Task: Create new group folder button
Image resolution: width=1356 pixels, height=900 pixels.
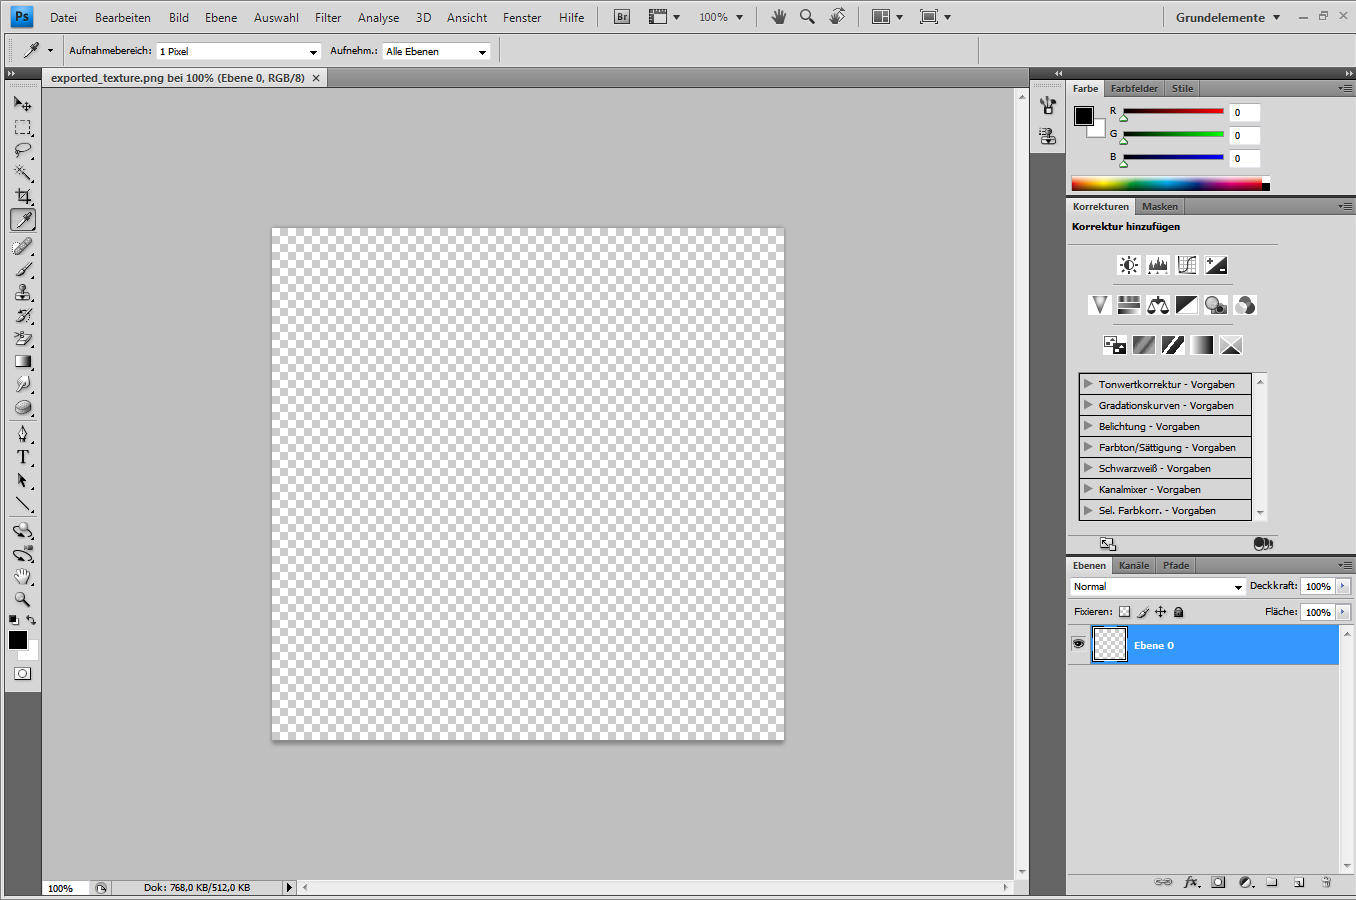Action: (x=1272, y=883)
